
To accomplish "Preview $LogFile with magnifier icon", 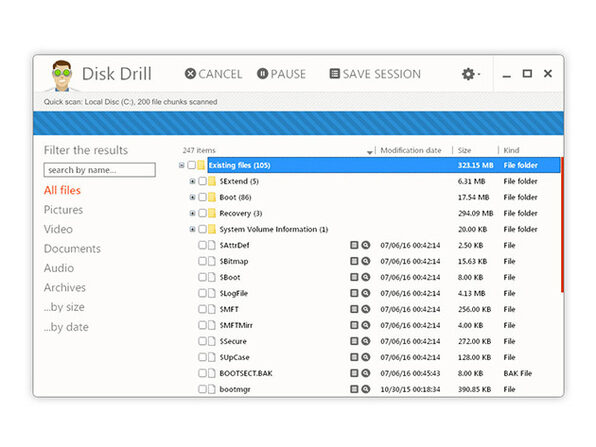I will click(366, 293).
